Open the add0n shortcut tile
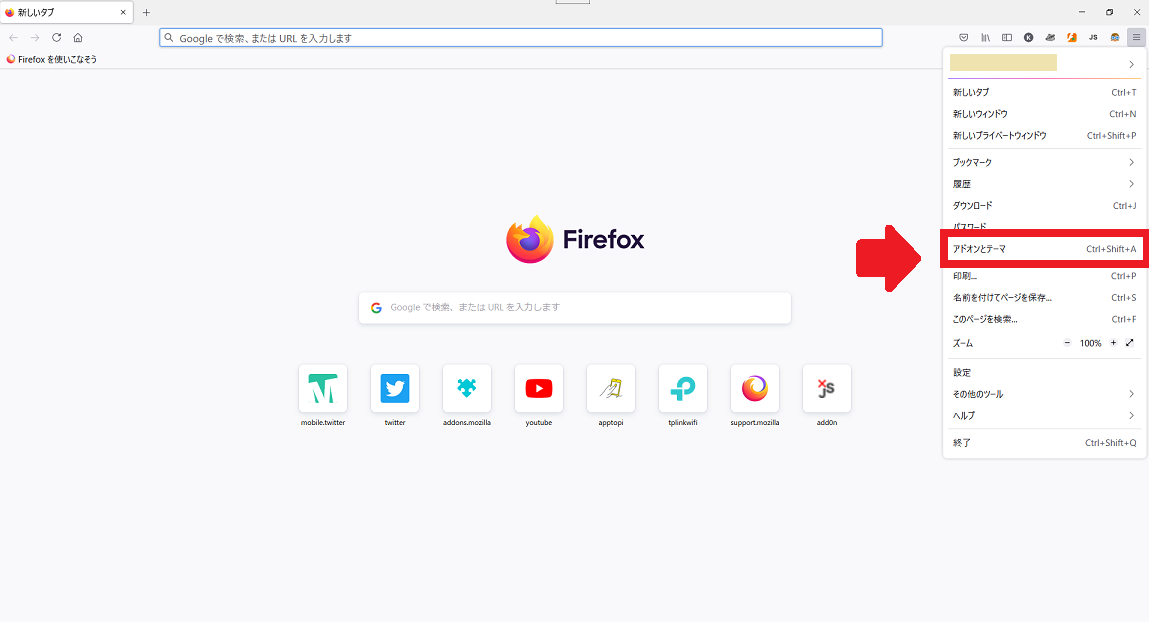 (827, 388)
